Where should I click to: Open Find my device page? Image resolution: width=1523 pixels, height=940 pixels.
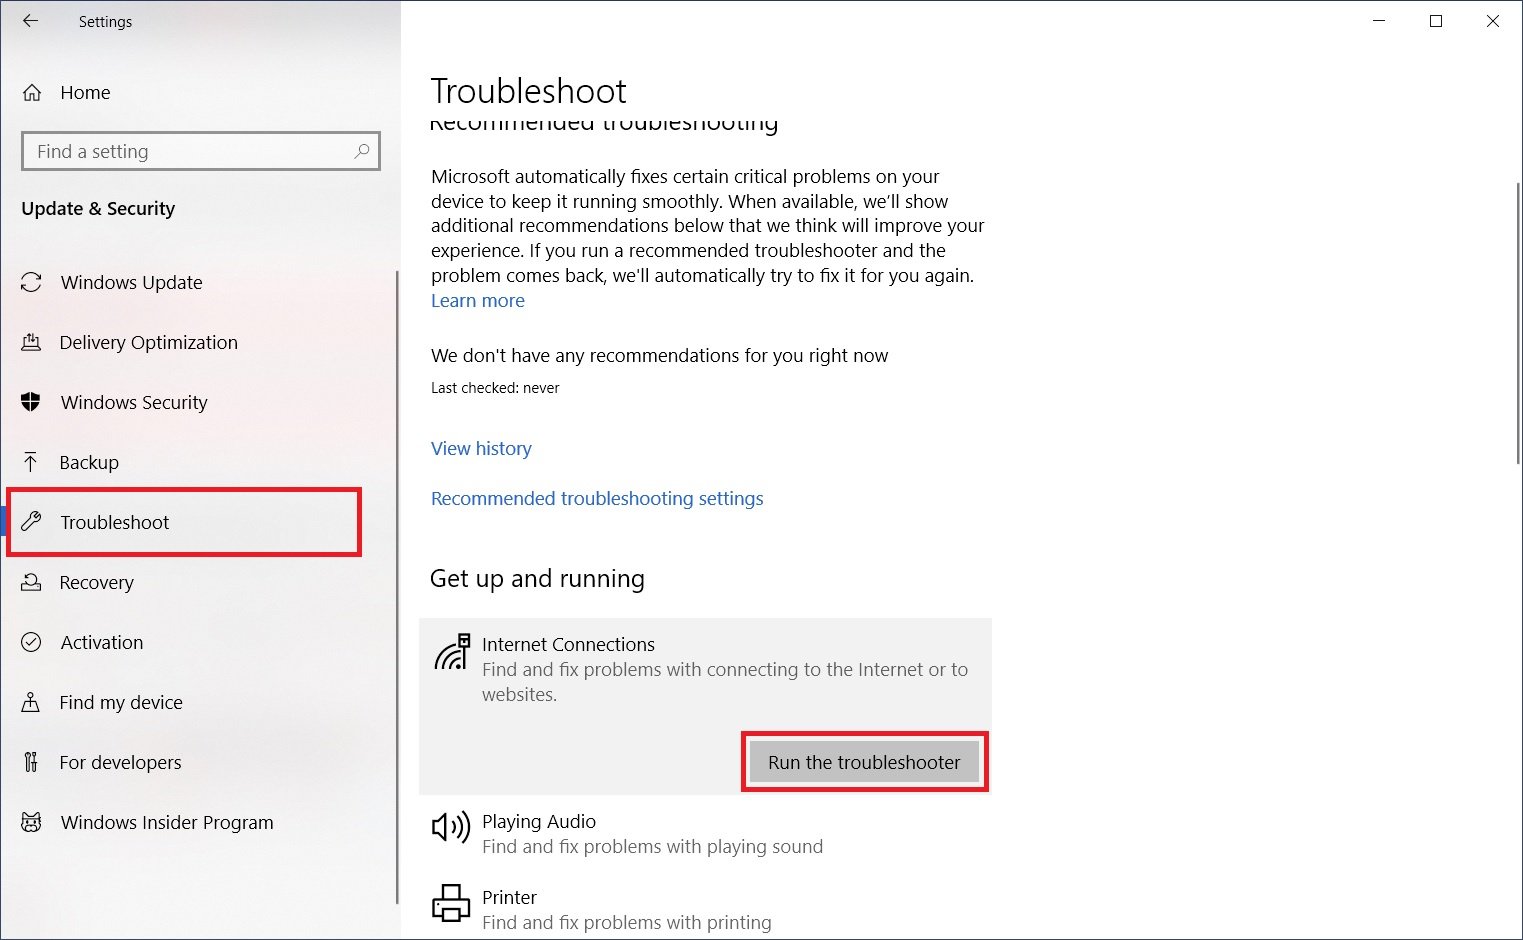(121, 702)
